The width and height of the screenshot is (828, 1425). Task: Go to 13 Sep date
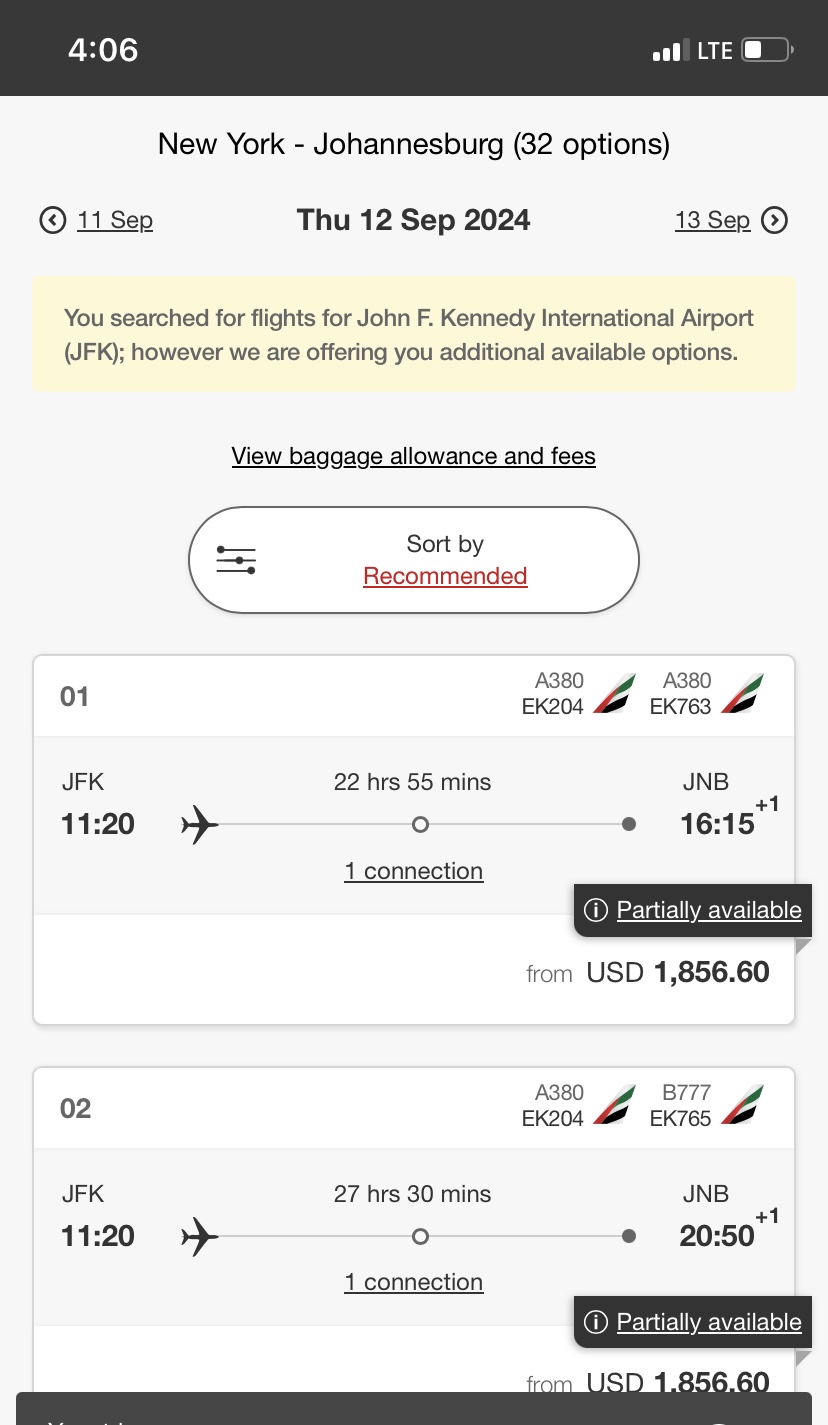[712, 220]
